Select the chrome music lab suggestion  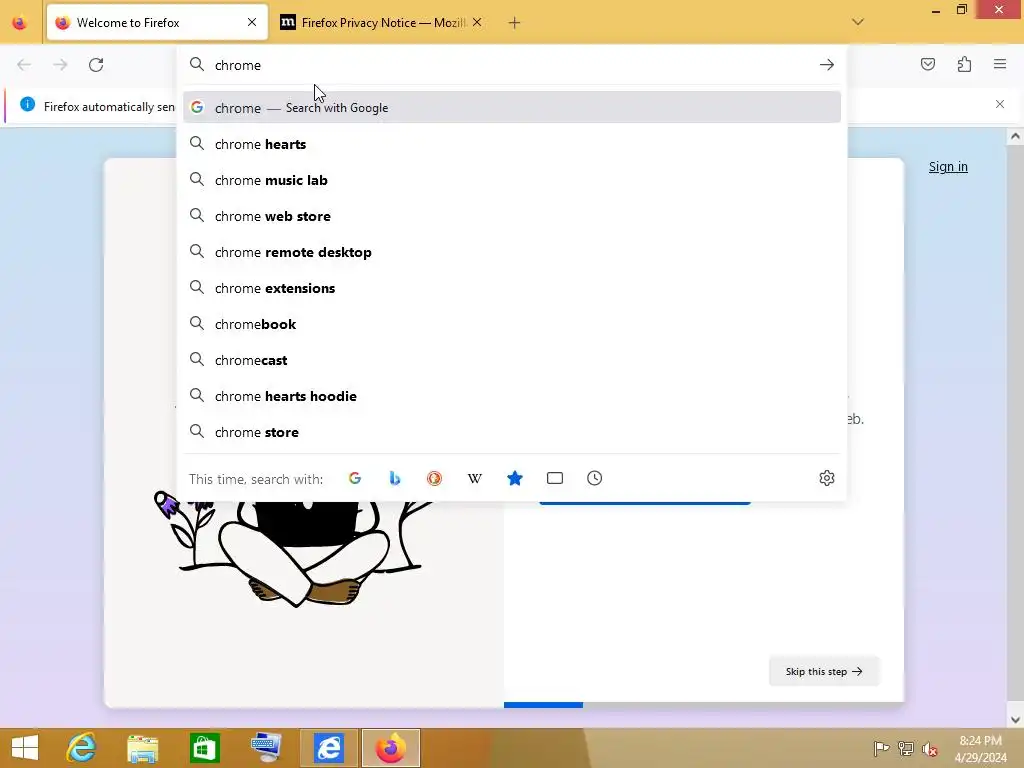click(512, 180)
